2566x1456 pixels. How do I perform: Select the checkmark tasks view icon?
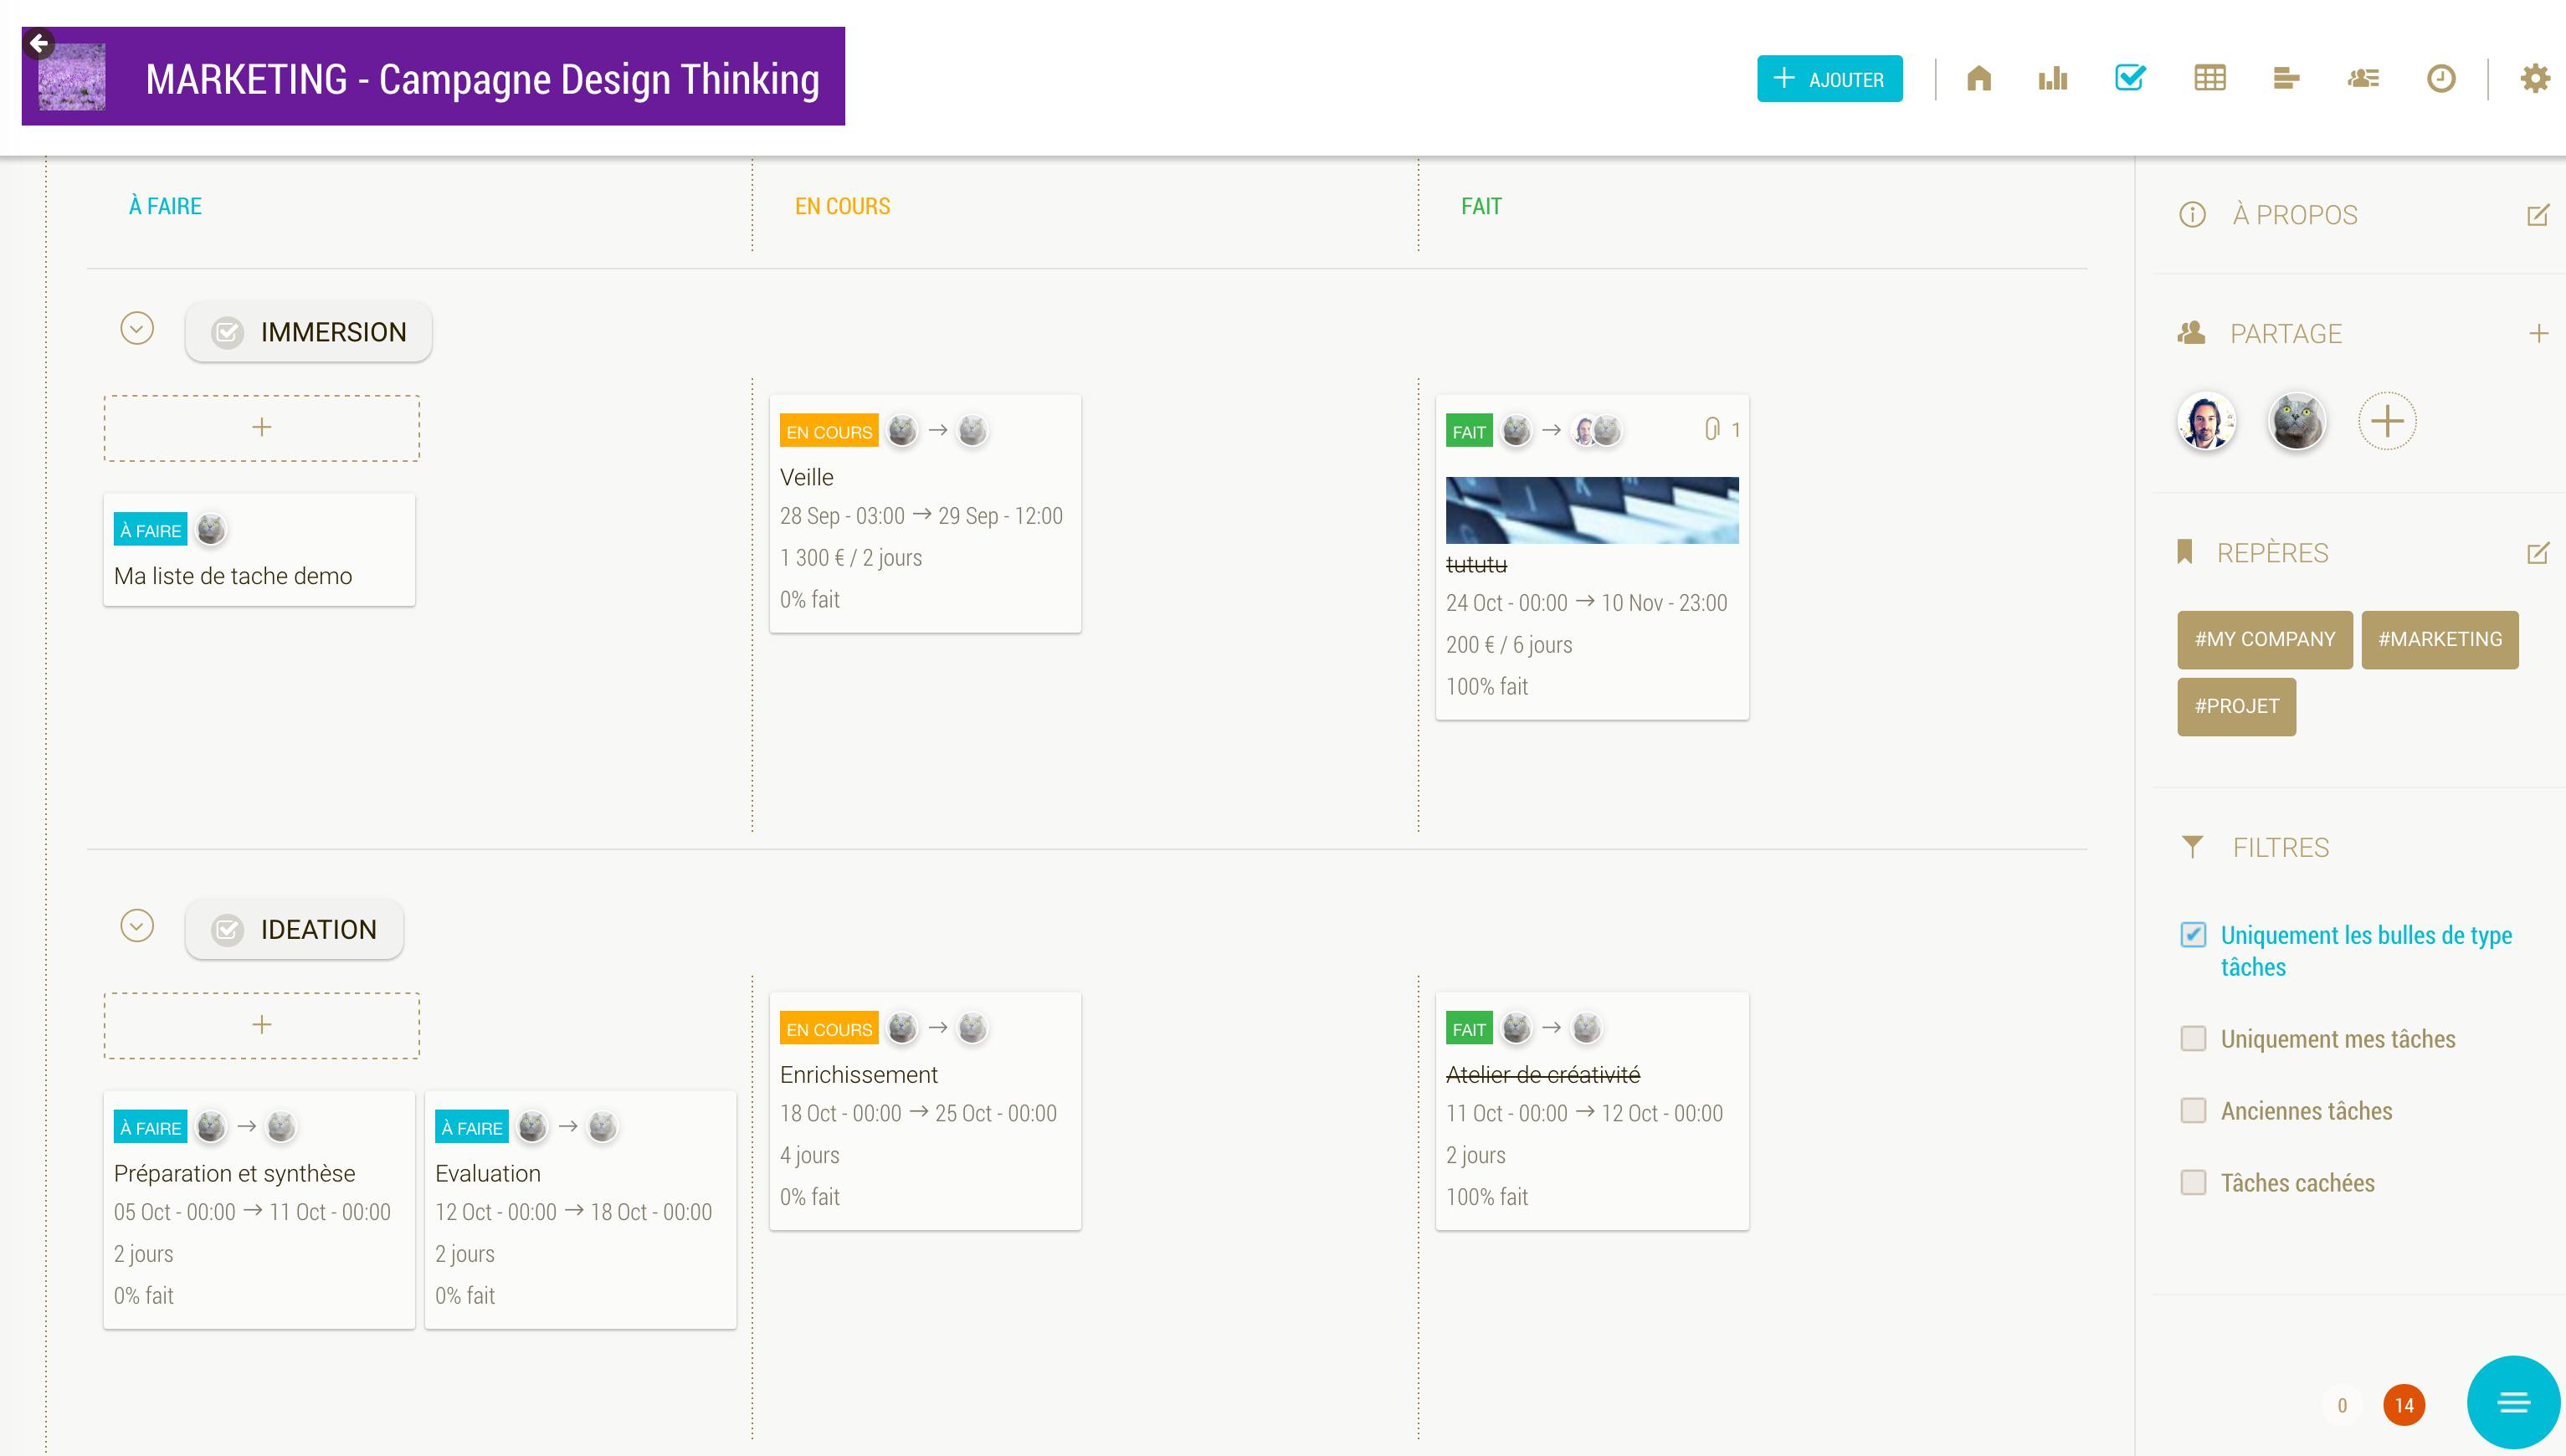coord(2130,78)
